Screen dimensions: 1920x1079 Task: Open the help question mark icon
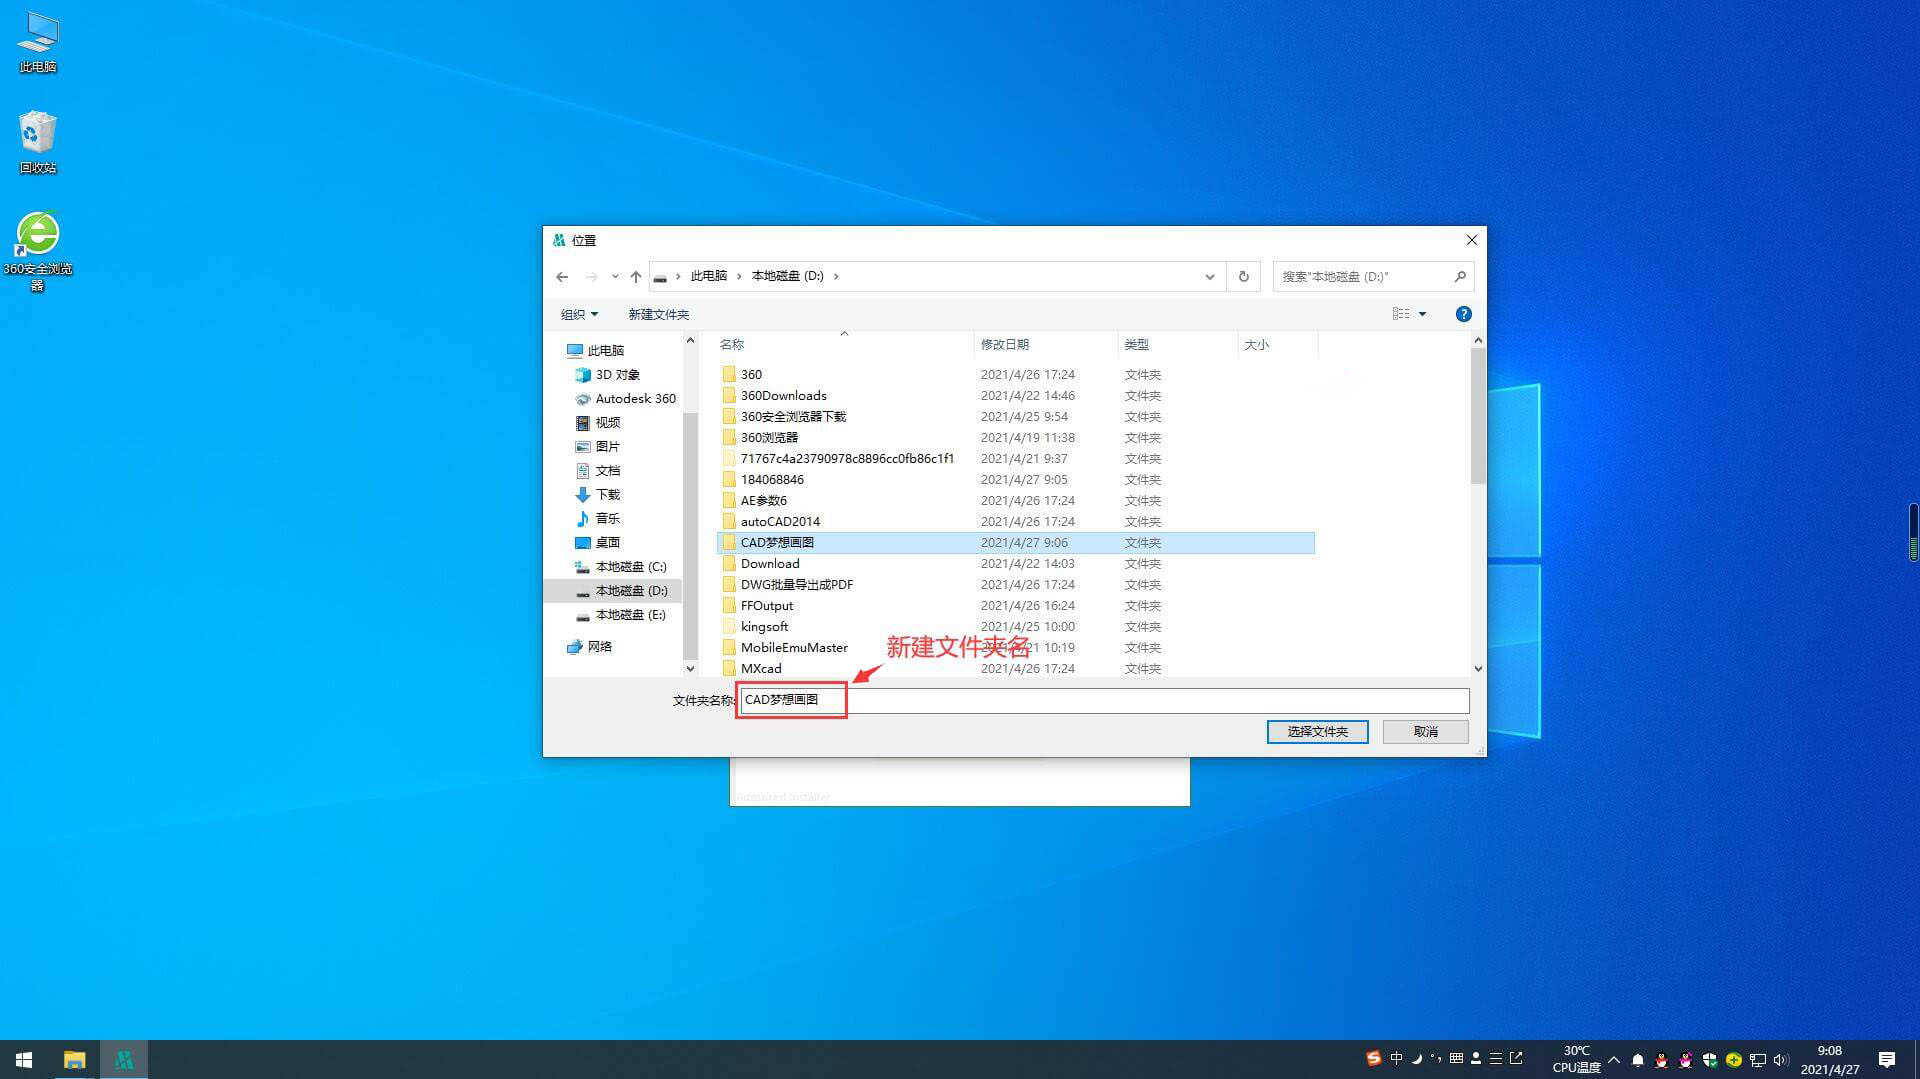[x=1463, y=314]
